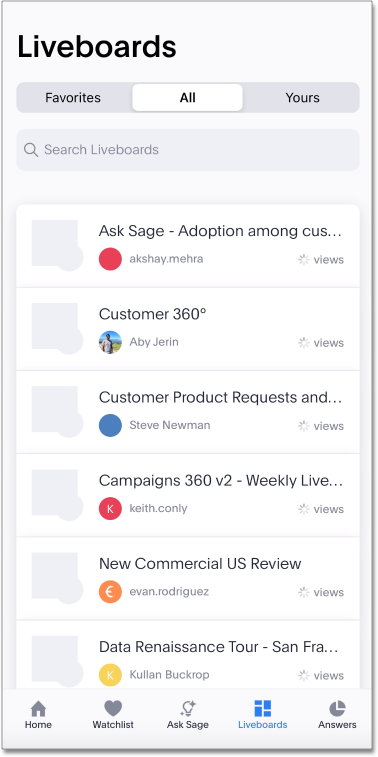Tap the search magnifier icon
Viewport: 378px width, 757px height.
coord(31,150)
